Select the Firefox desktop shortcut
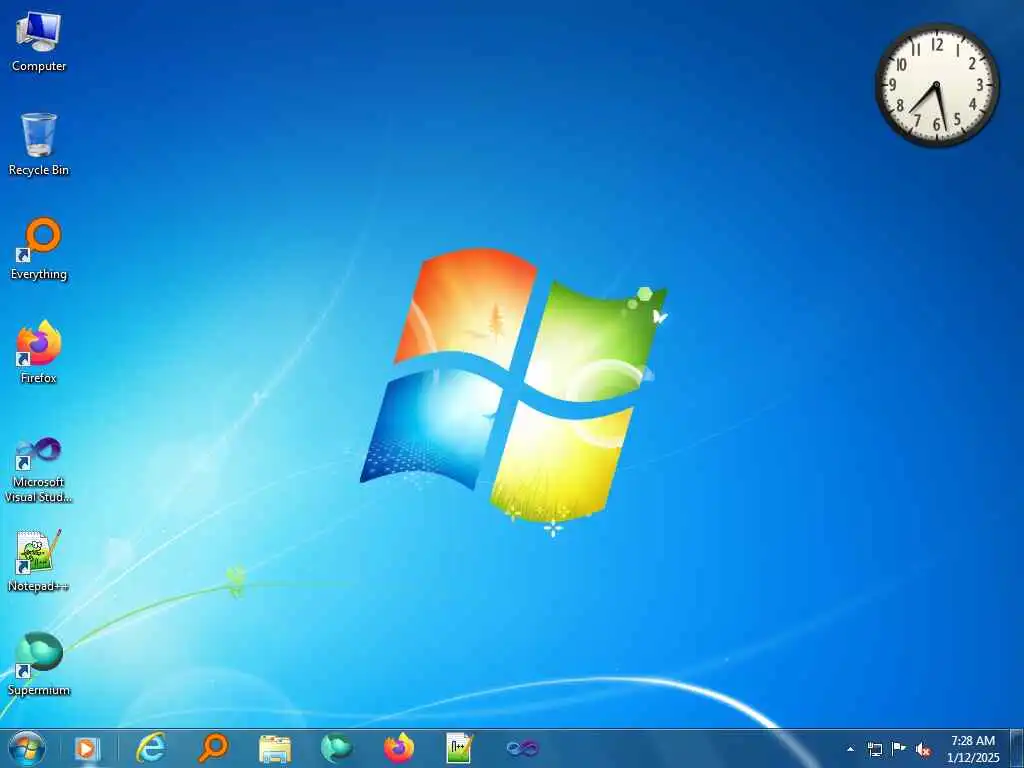The height and width of the screenshot is (768, 1024). (x=39, y=352)
